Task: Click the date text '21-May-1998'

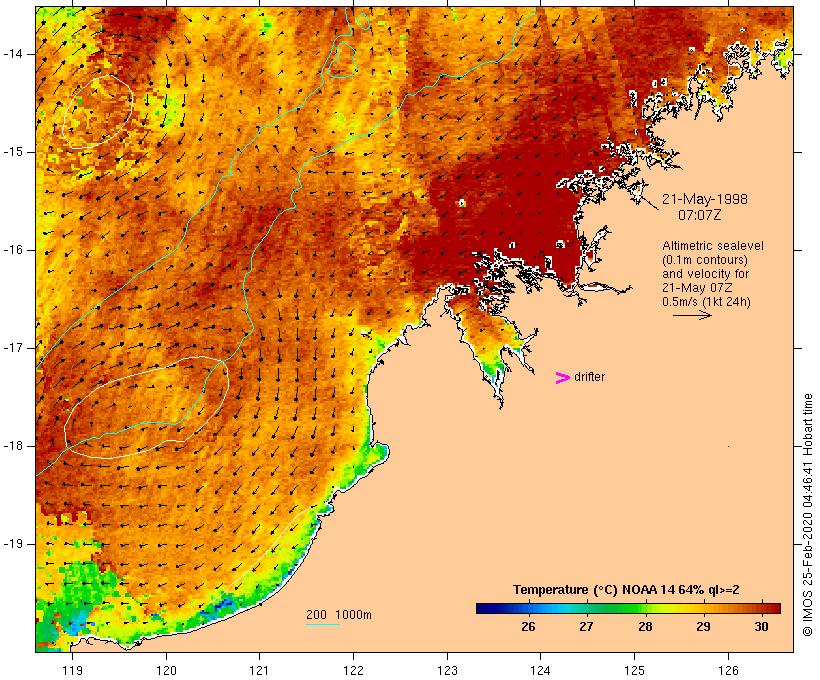Action: click(x=704, y=199)
